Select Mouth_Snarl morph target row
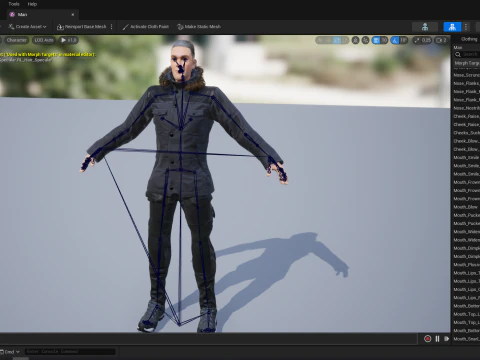The image size is (480, 360). click(x=466, y=339)
